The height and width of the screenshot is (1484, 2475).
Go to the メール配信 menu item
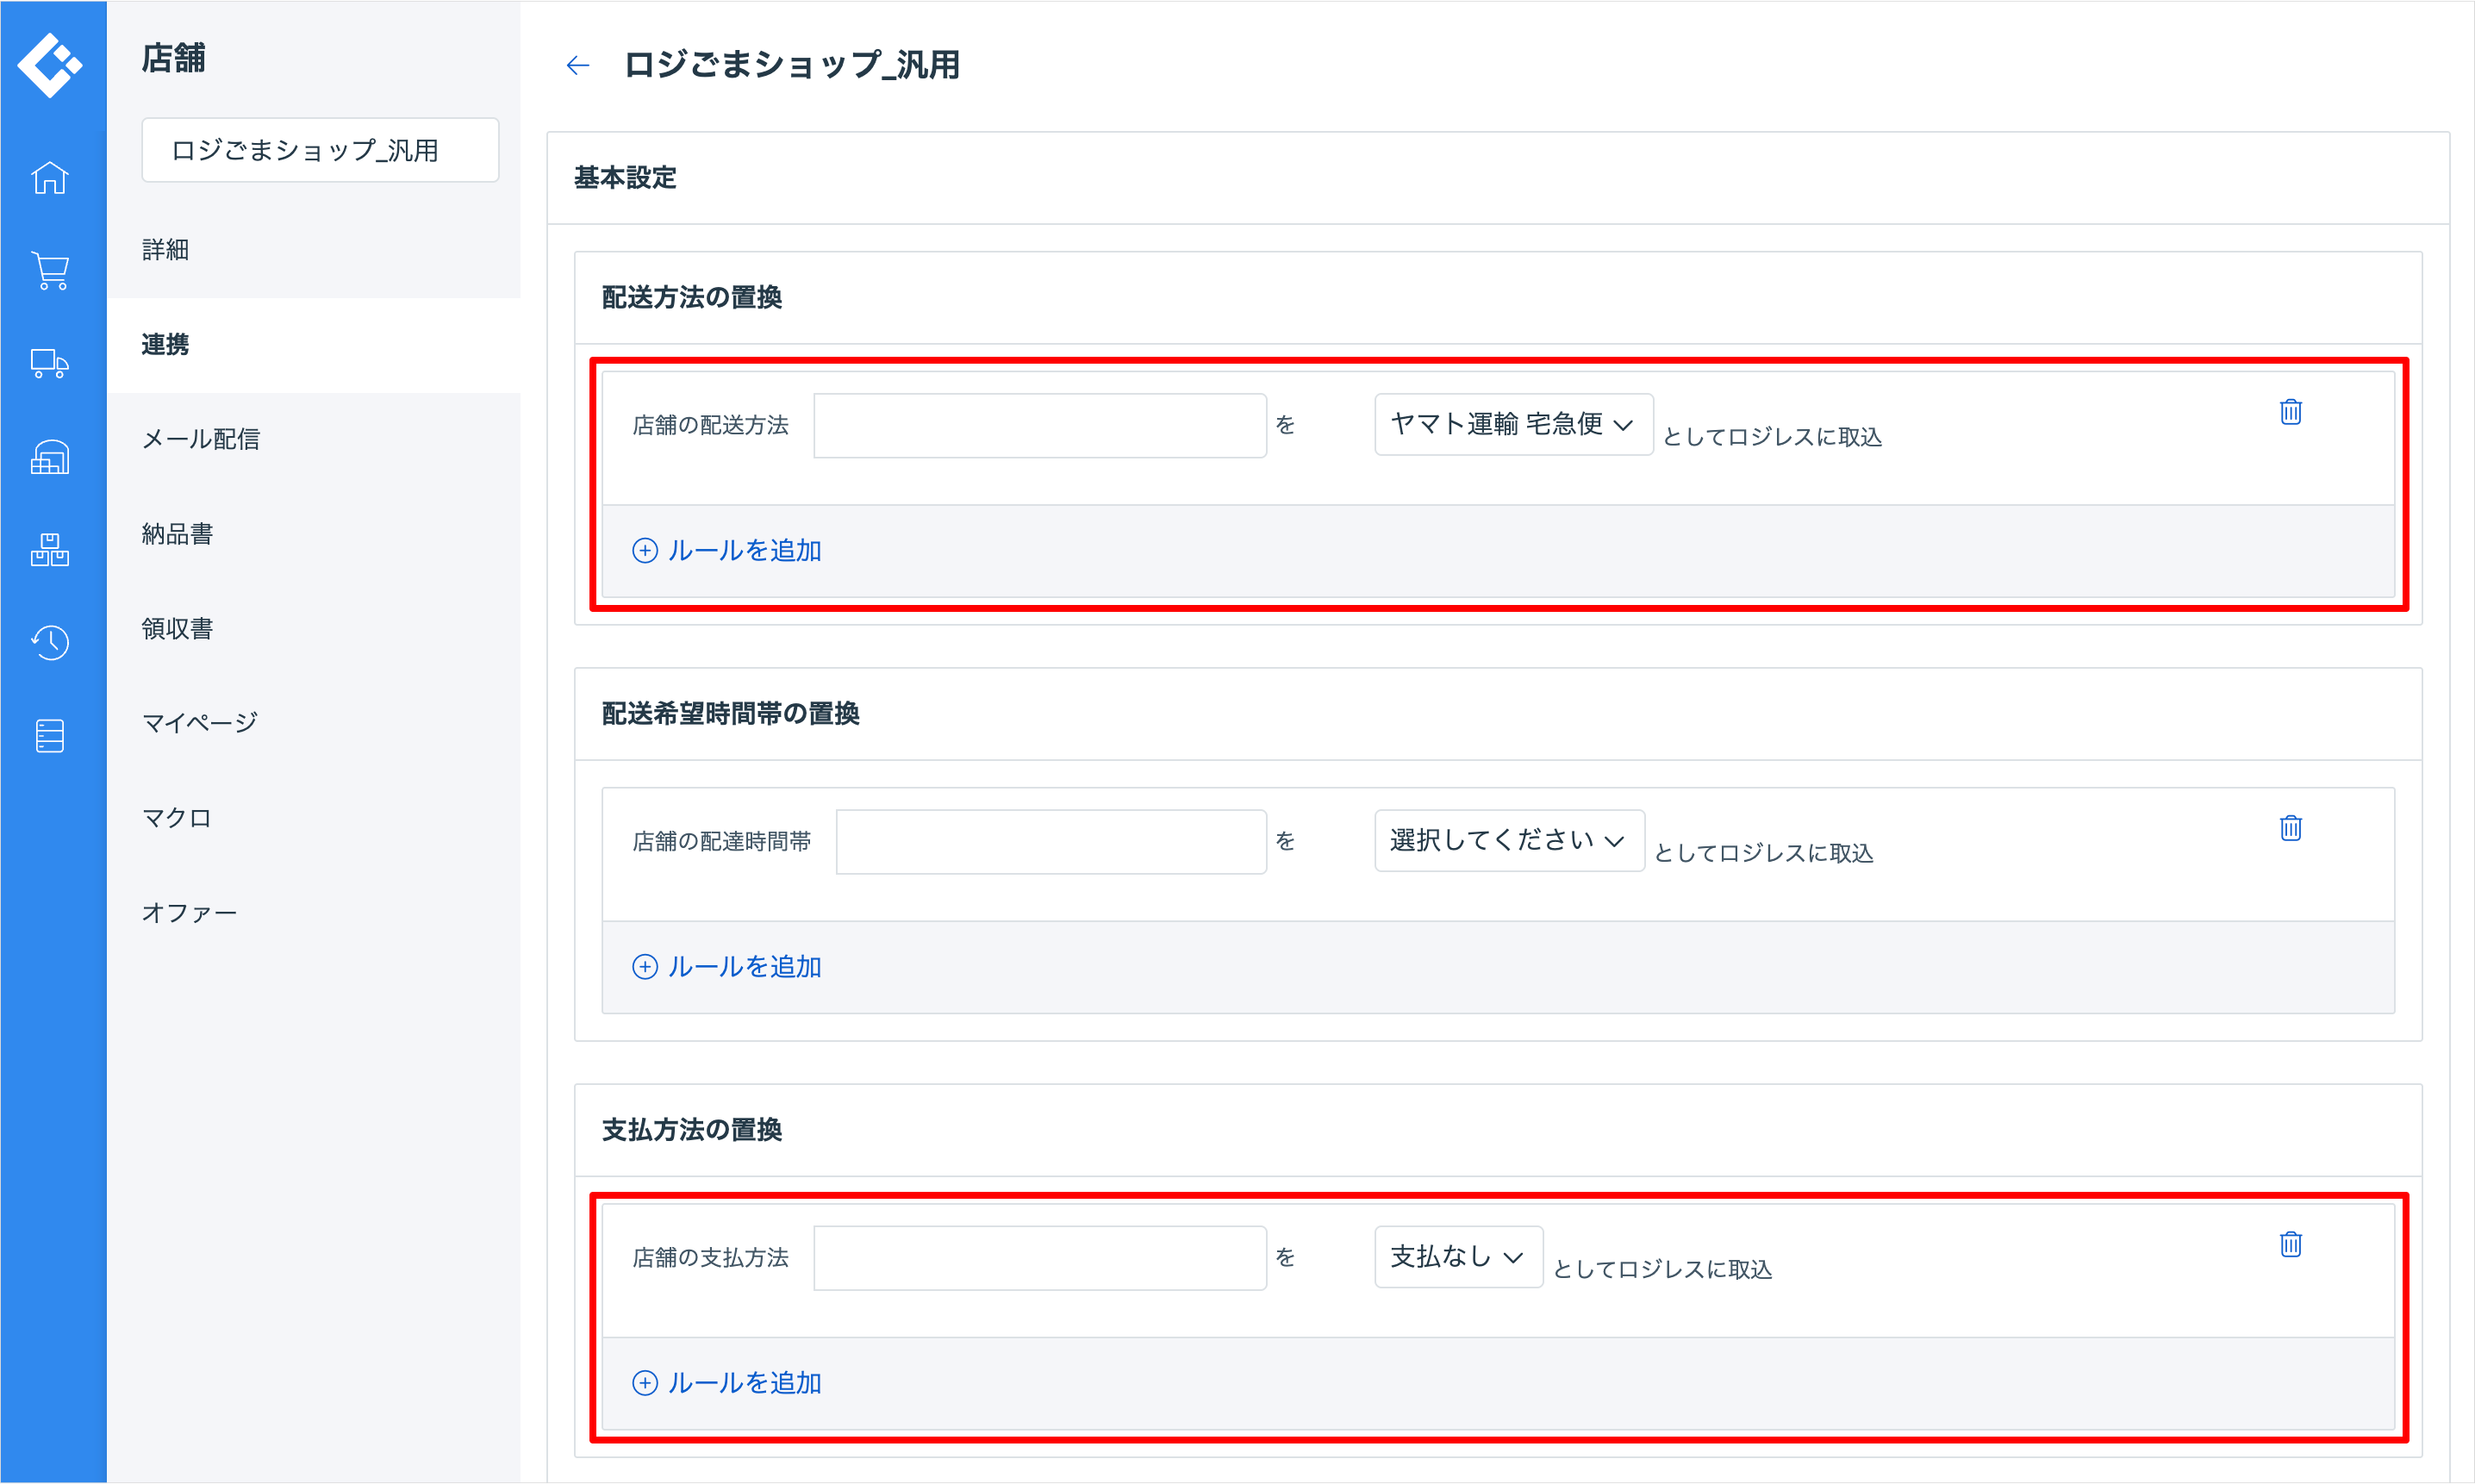(x=201, y=439)
